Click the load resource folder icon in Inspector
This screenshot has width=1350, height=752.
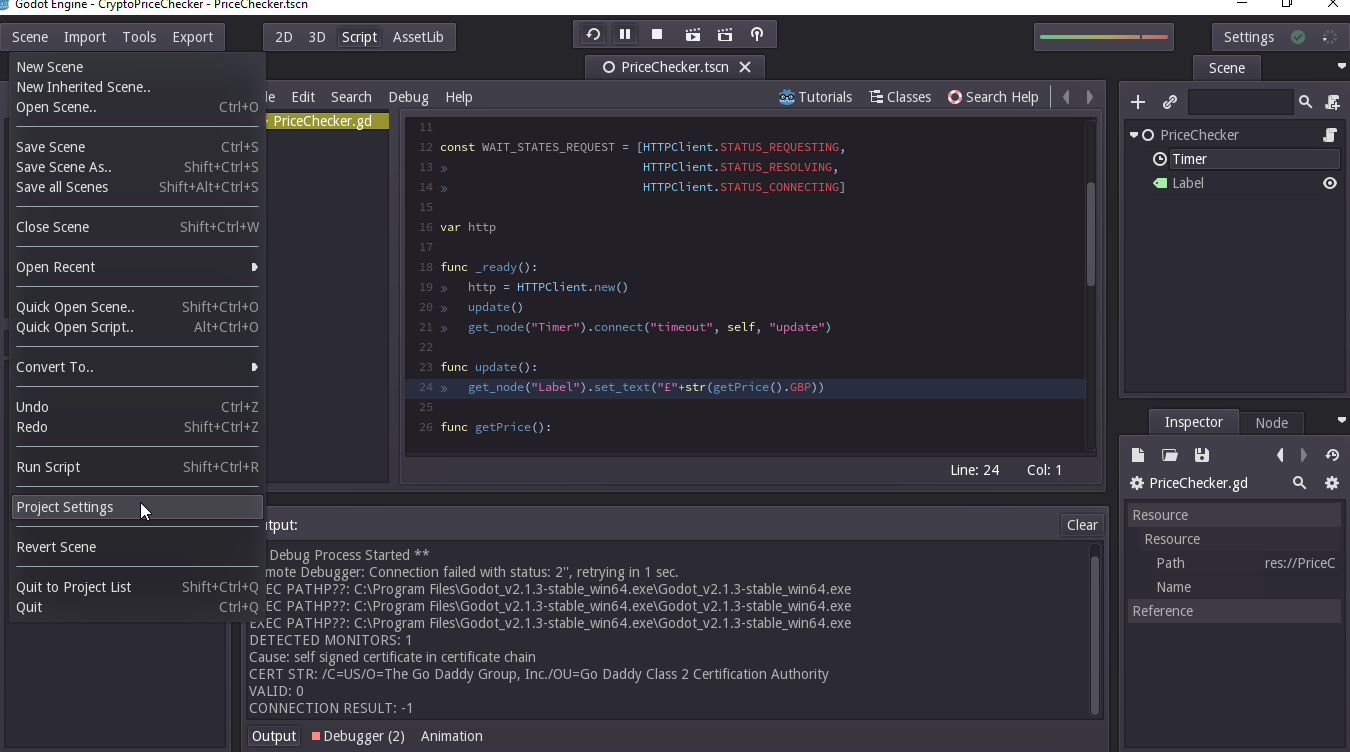[1169, 455]
